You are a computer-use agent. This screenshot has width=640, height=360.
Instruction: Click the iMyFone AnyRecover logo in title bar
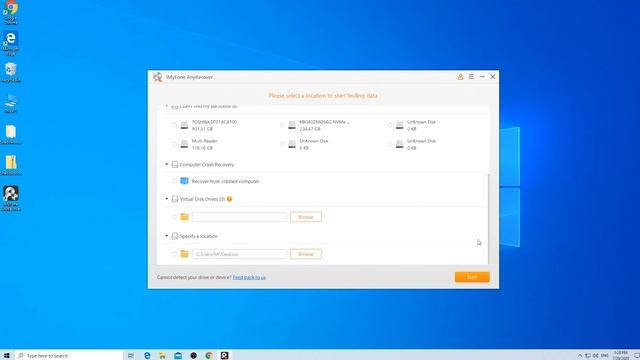(x=158, y=77)
